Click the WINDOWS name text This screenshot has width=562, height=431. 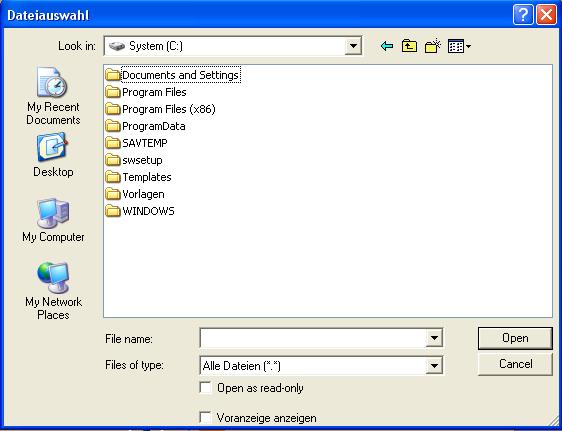[148, 211]
